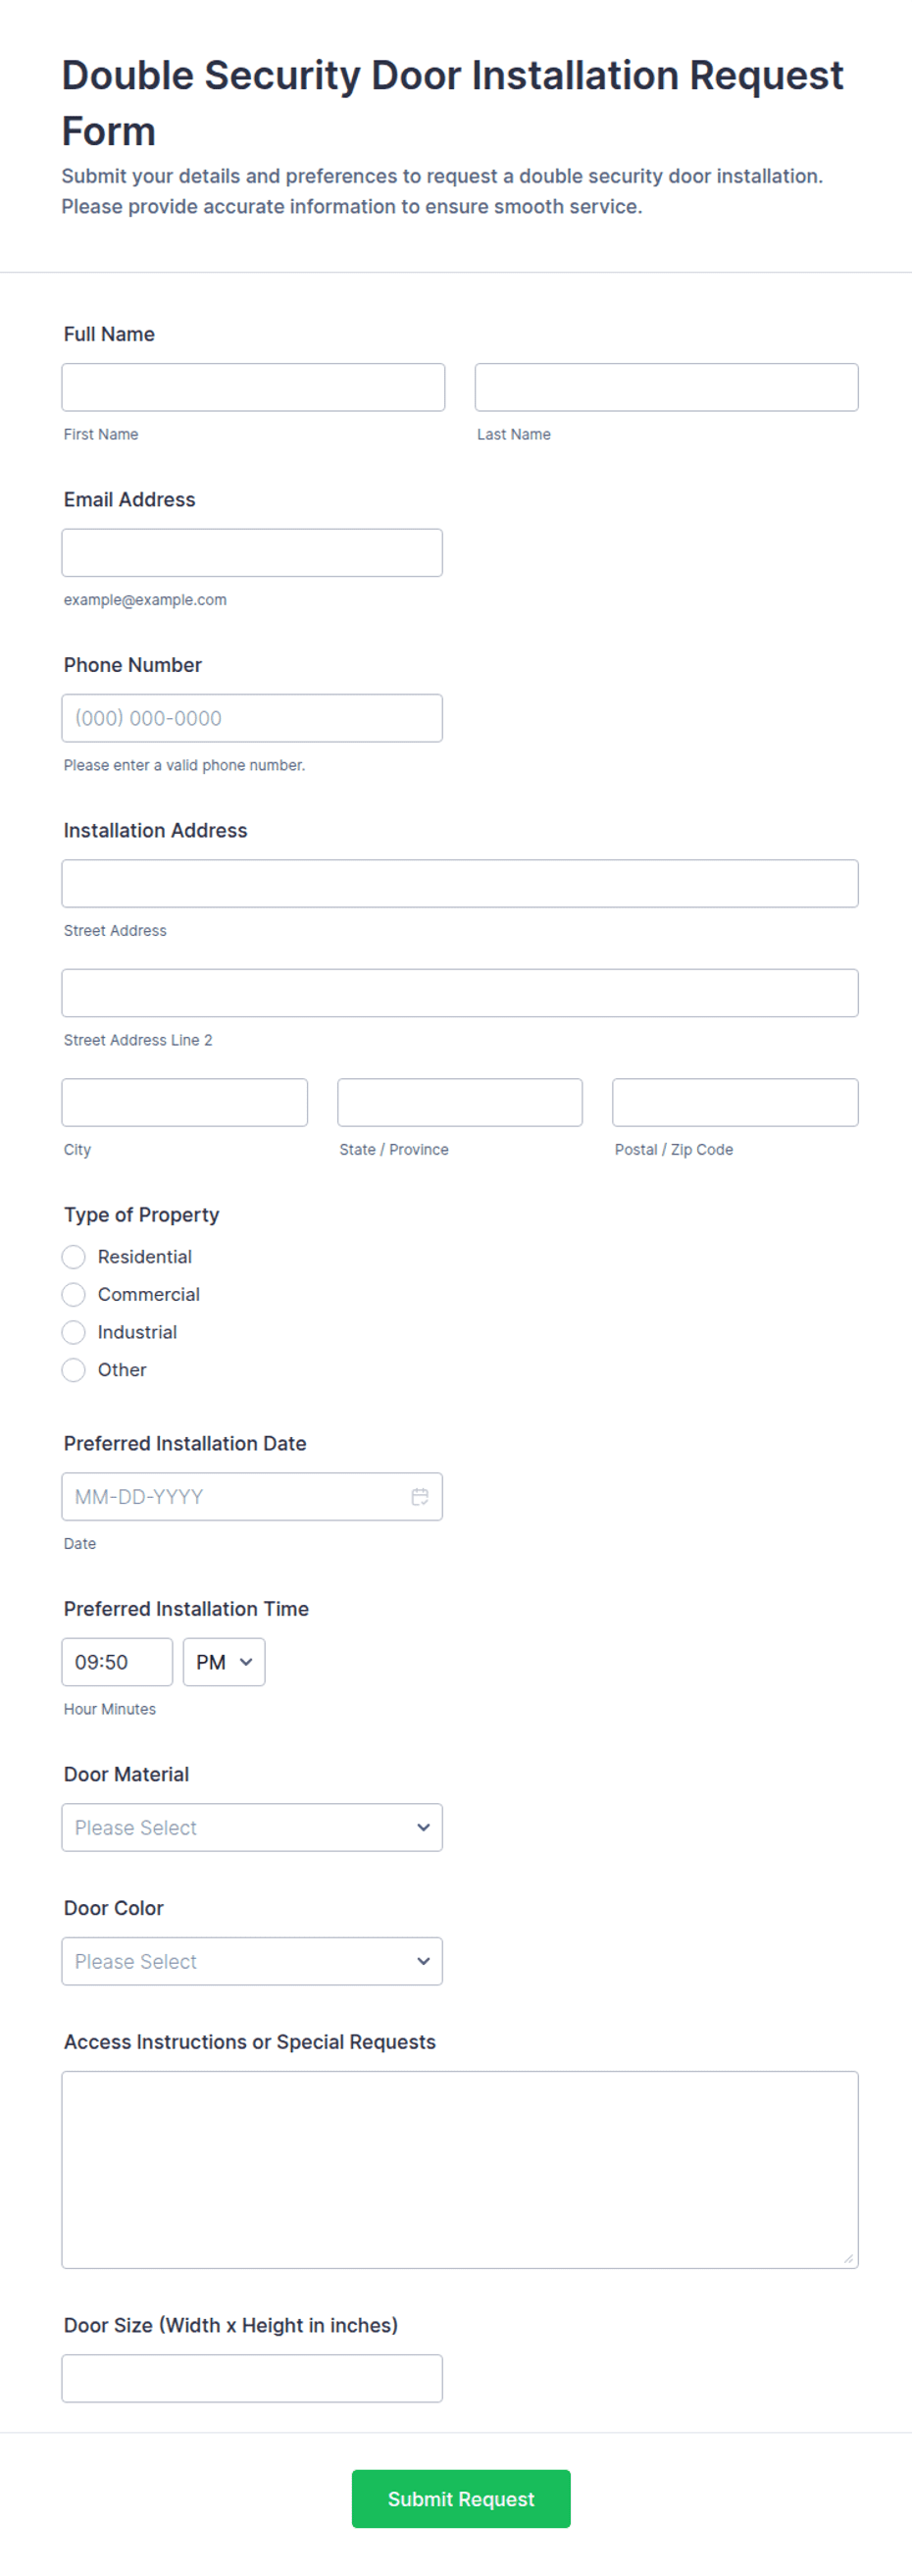Click into the Last Name field
912x2576 pixels.
point(666,387)
